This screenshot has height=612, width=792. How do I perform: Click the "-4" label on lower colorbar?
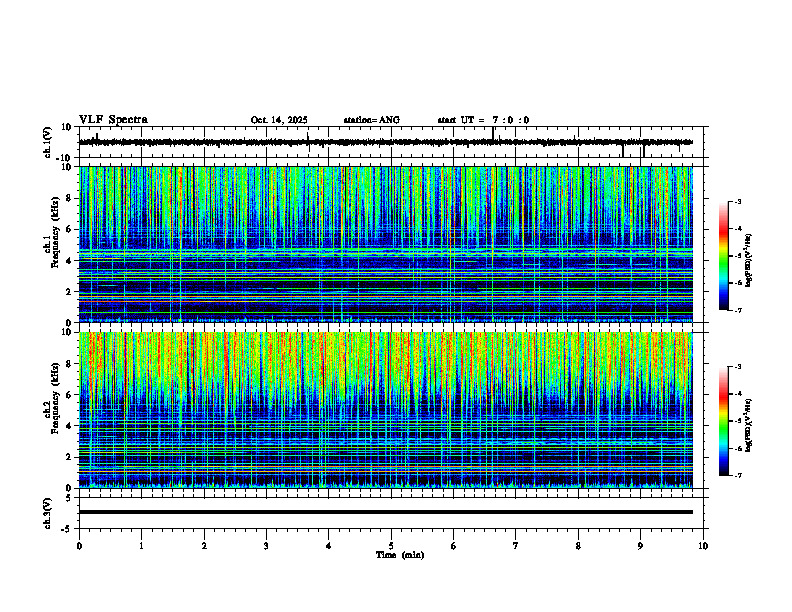(x=738, y=394)
